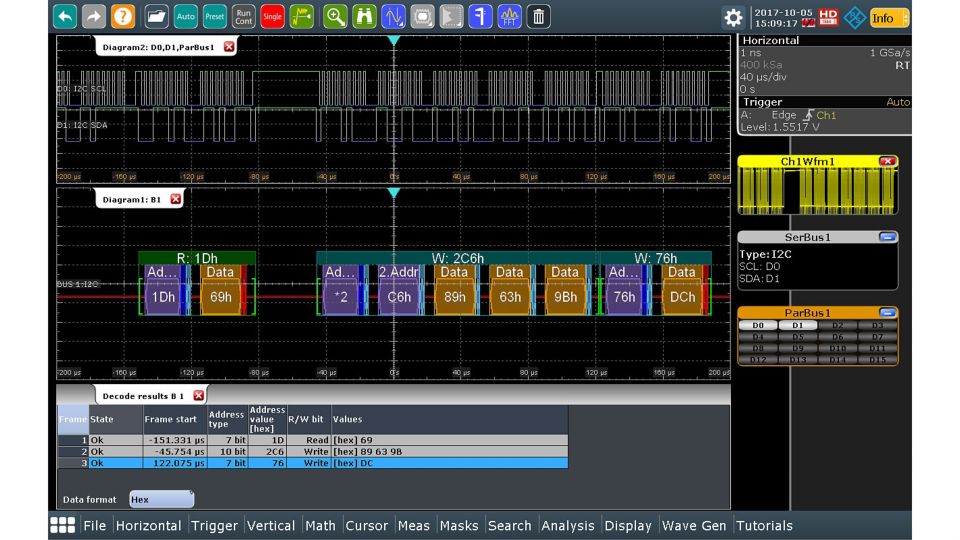960x540 pixels.
Task: Select the blue sine waveform tool
Action: 393,17
